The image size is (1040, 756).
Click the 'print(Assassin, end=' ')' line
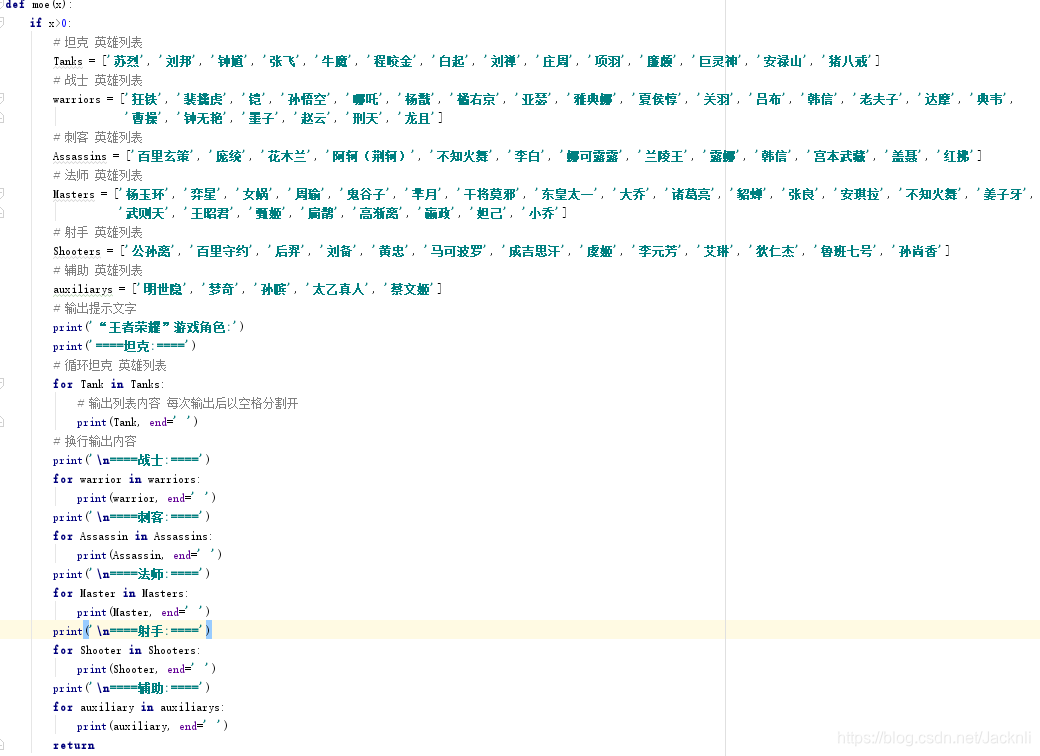[x=149, y=555]
